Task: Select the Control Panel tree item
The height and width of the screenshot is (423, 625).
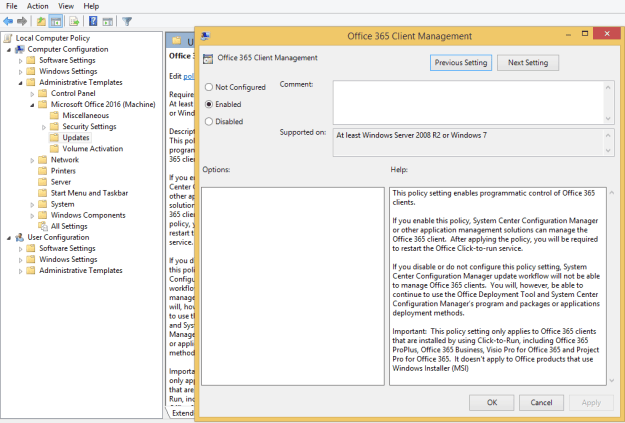Action: 73,93
